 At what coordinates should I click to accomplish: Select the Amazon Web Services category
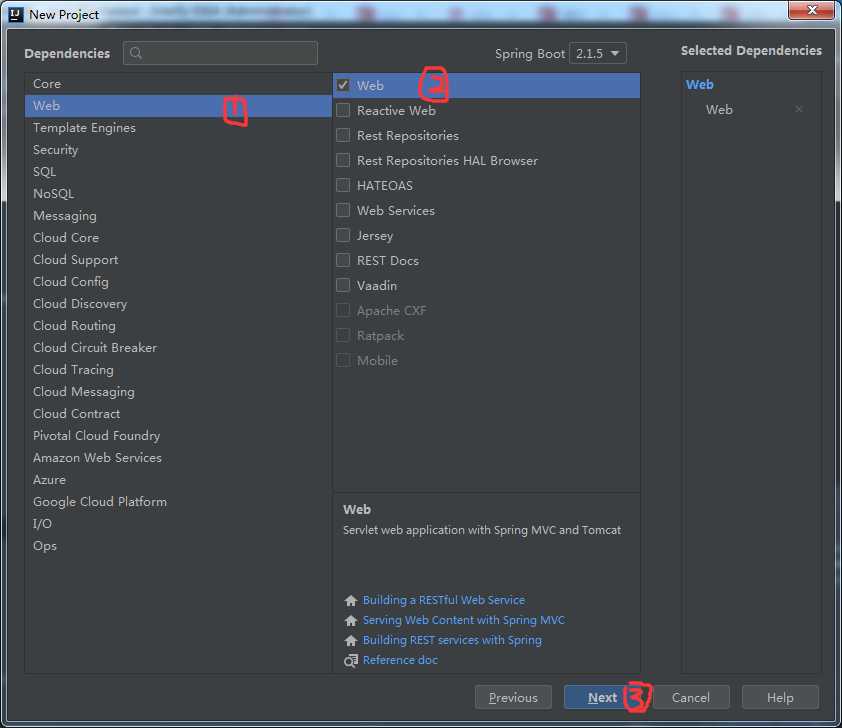(178, 458)
